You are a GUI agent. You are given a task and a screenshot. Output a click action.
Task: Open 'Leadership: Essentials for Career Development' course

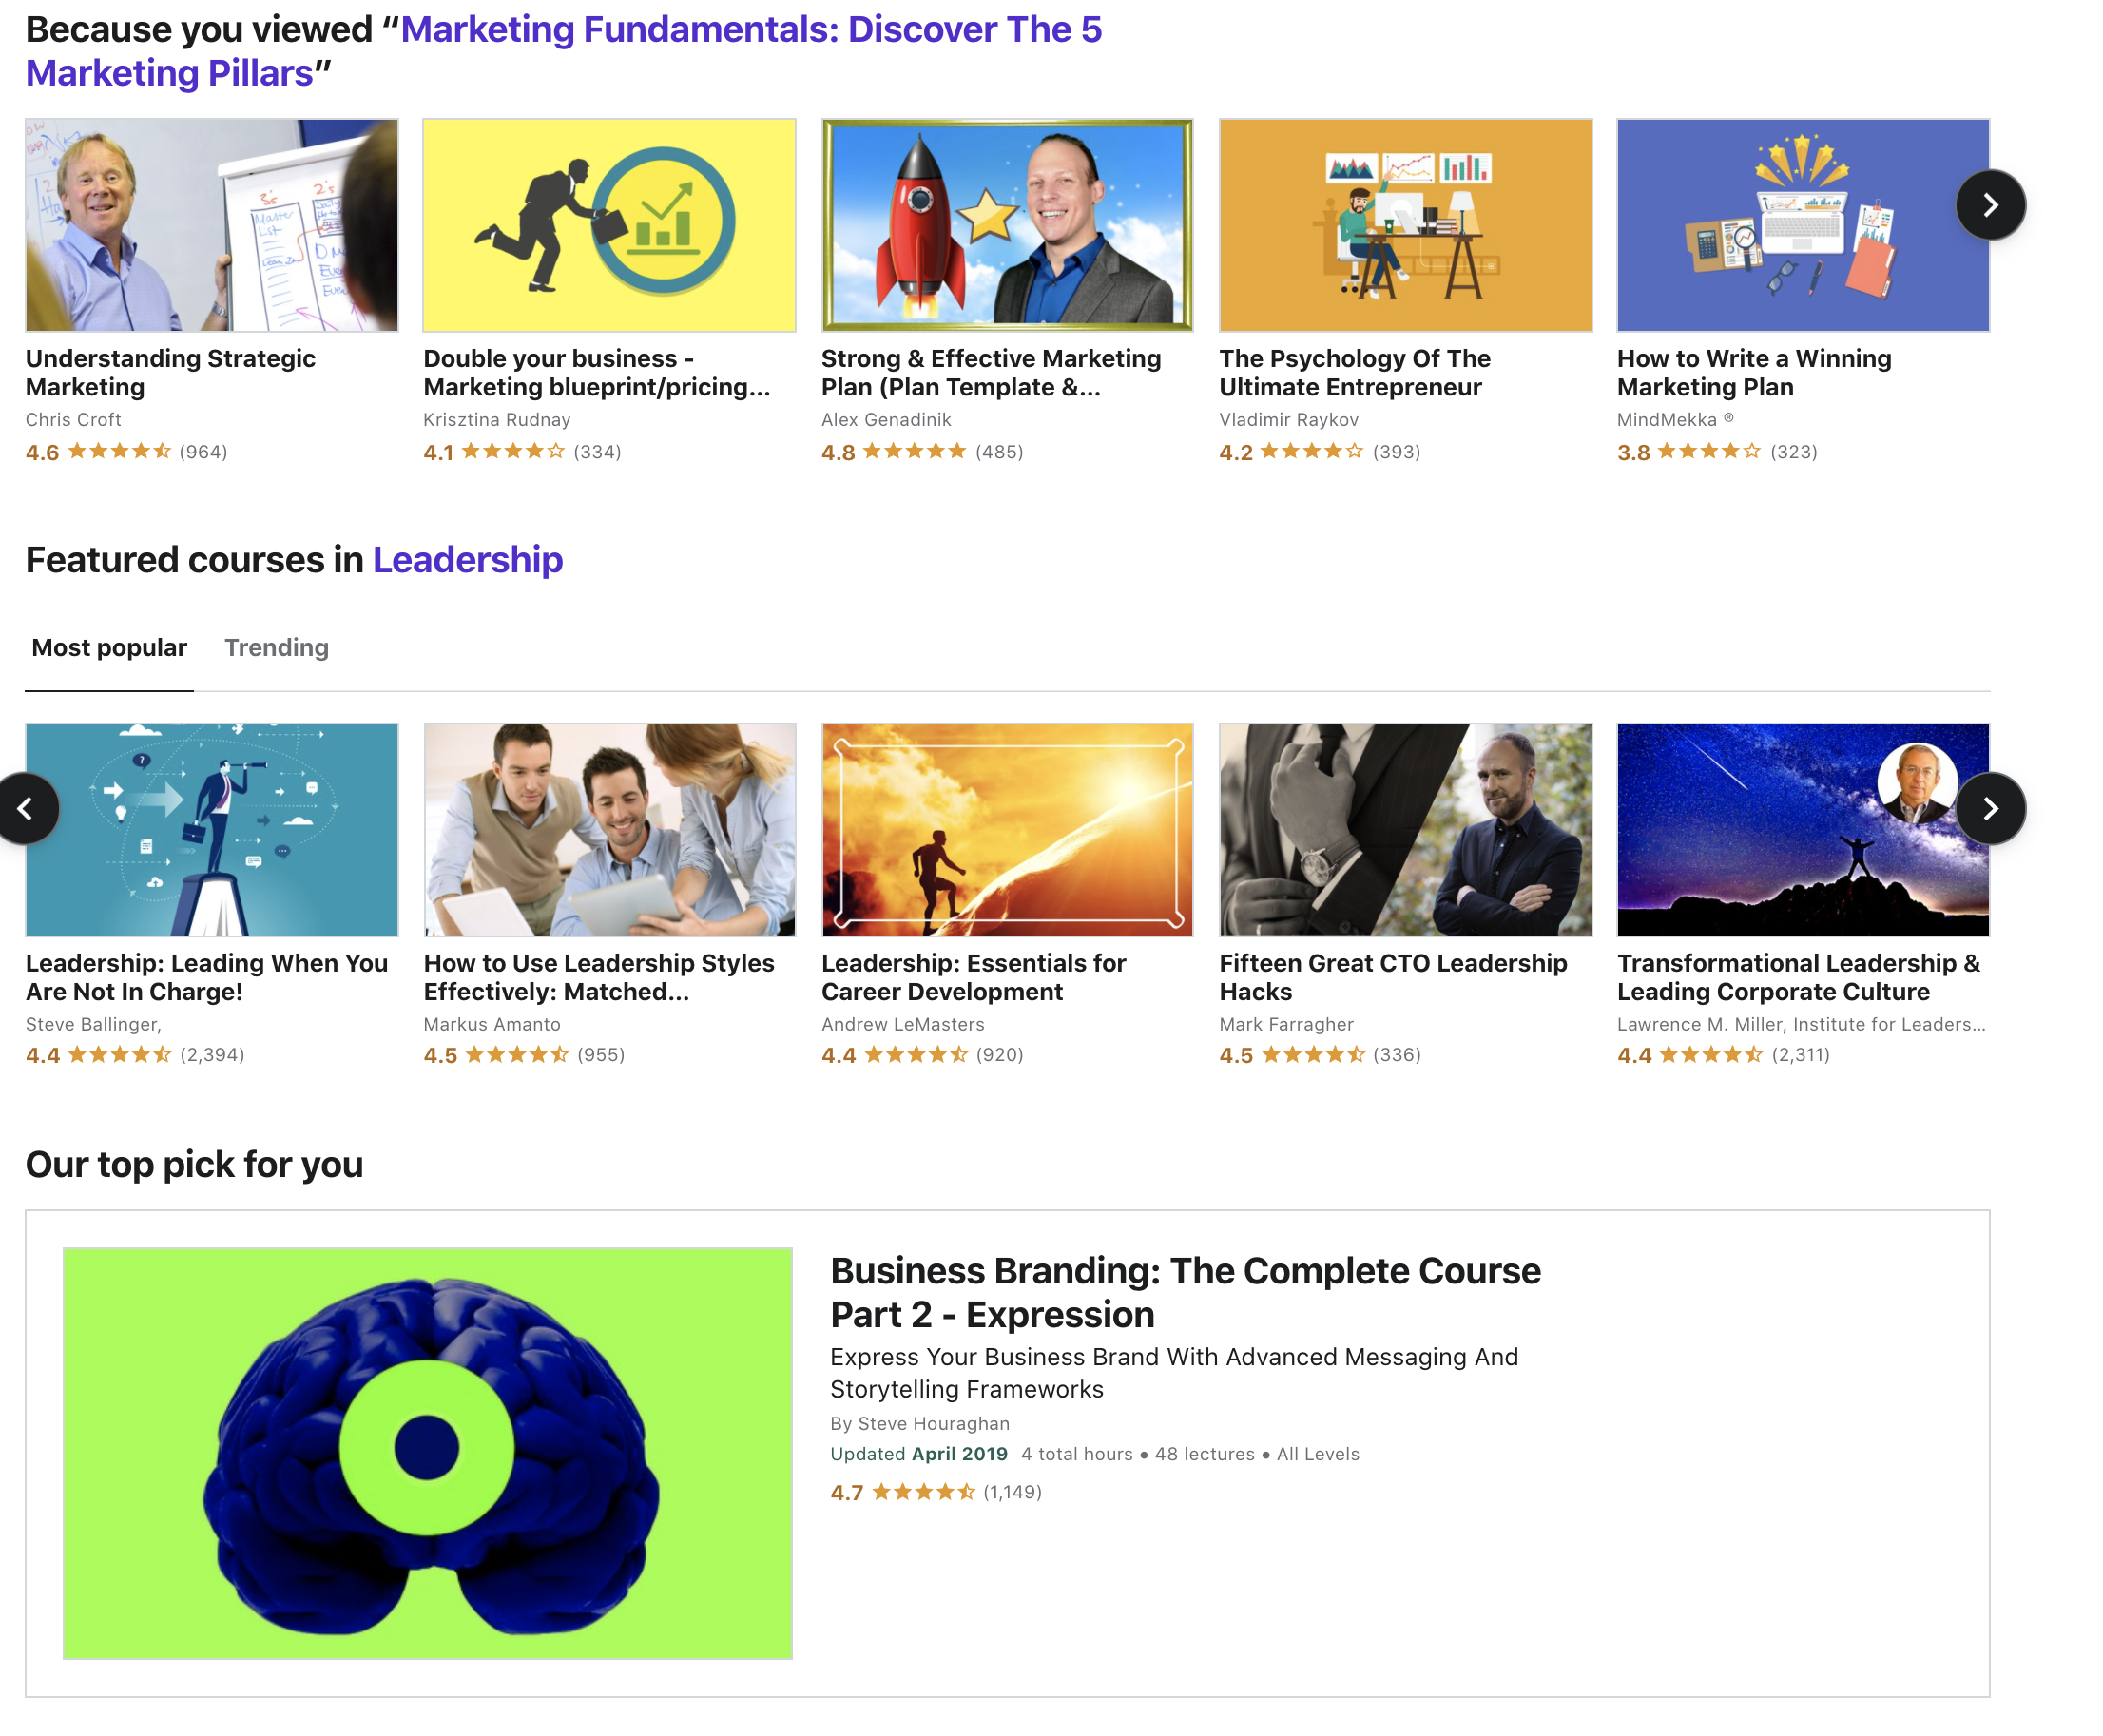[x=973, y=977]
